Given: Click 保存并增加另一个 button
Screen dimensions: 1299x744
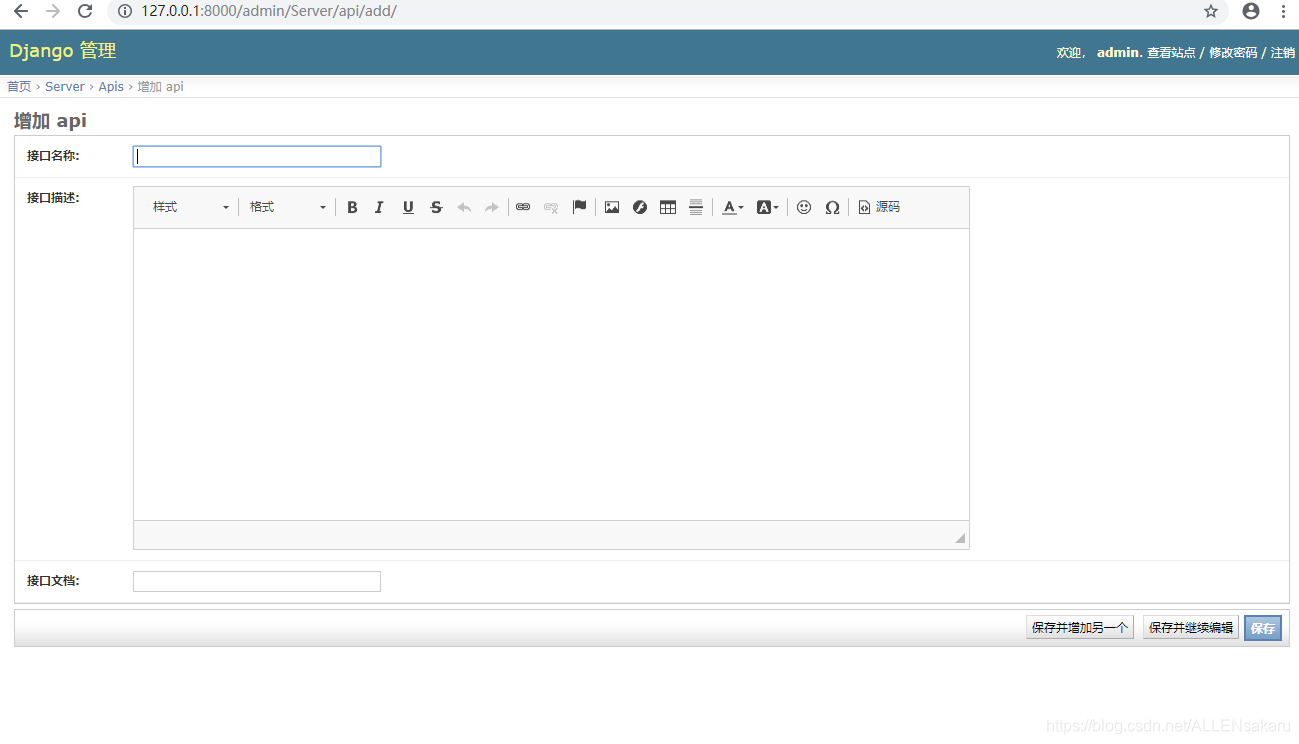Looking at the screenshot, I should 1080,628.
